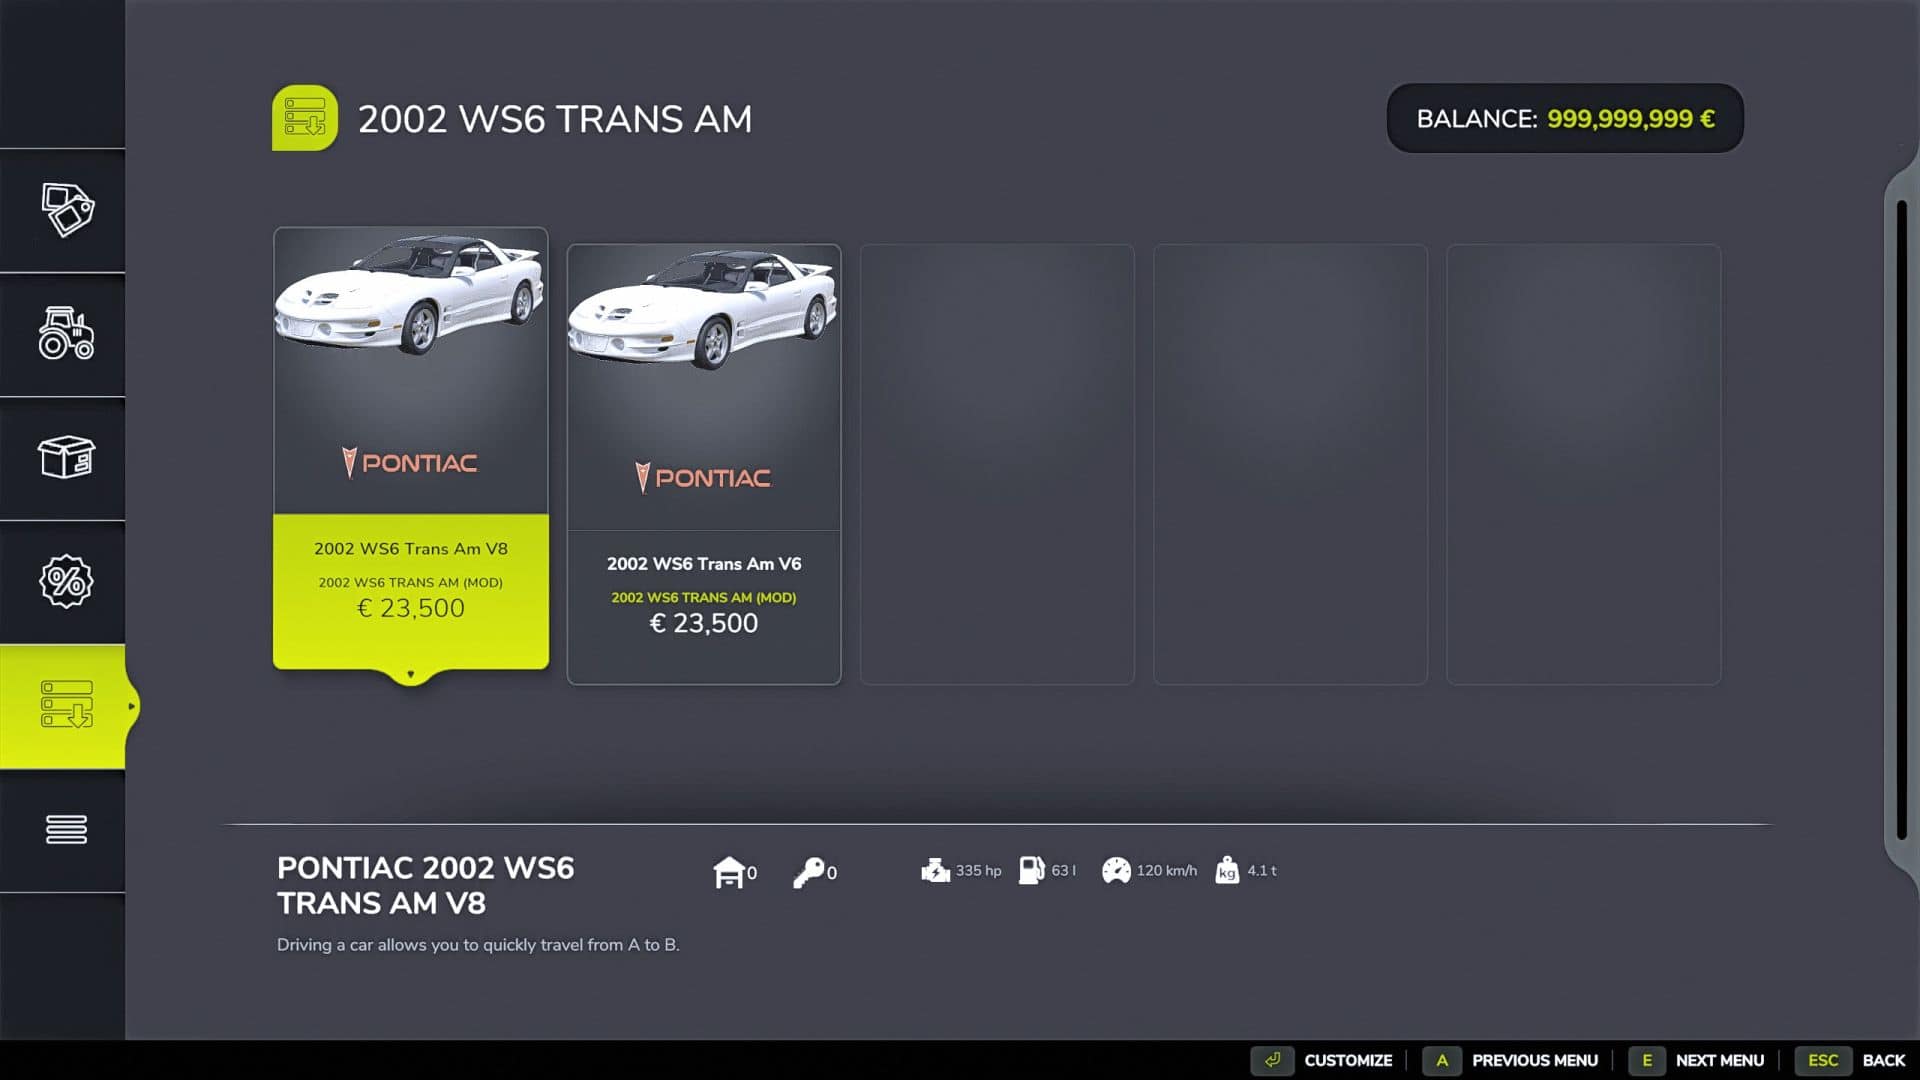Viewport: 1920px width, 1080px height.
Task: Click the Pontiac logo on the V6 card
Action: tap(703, 478)
